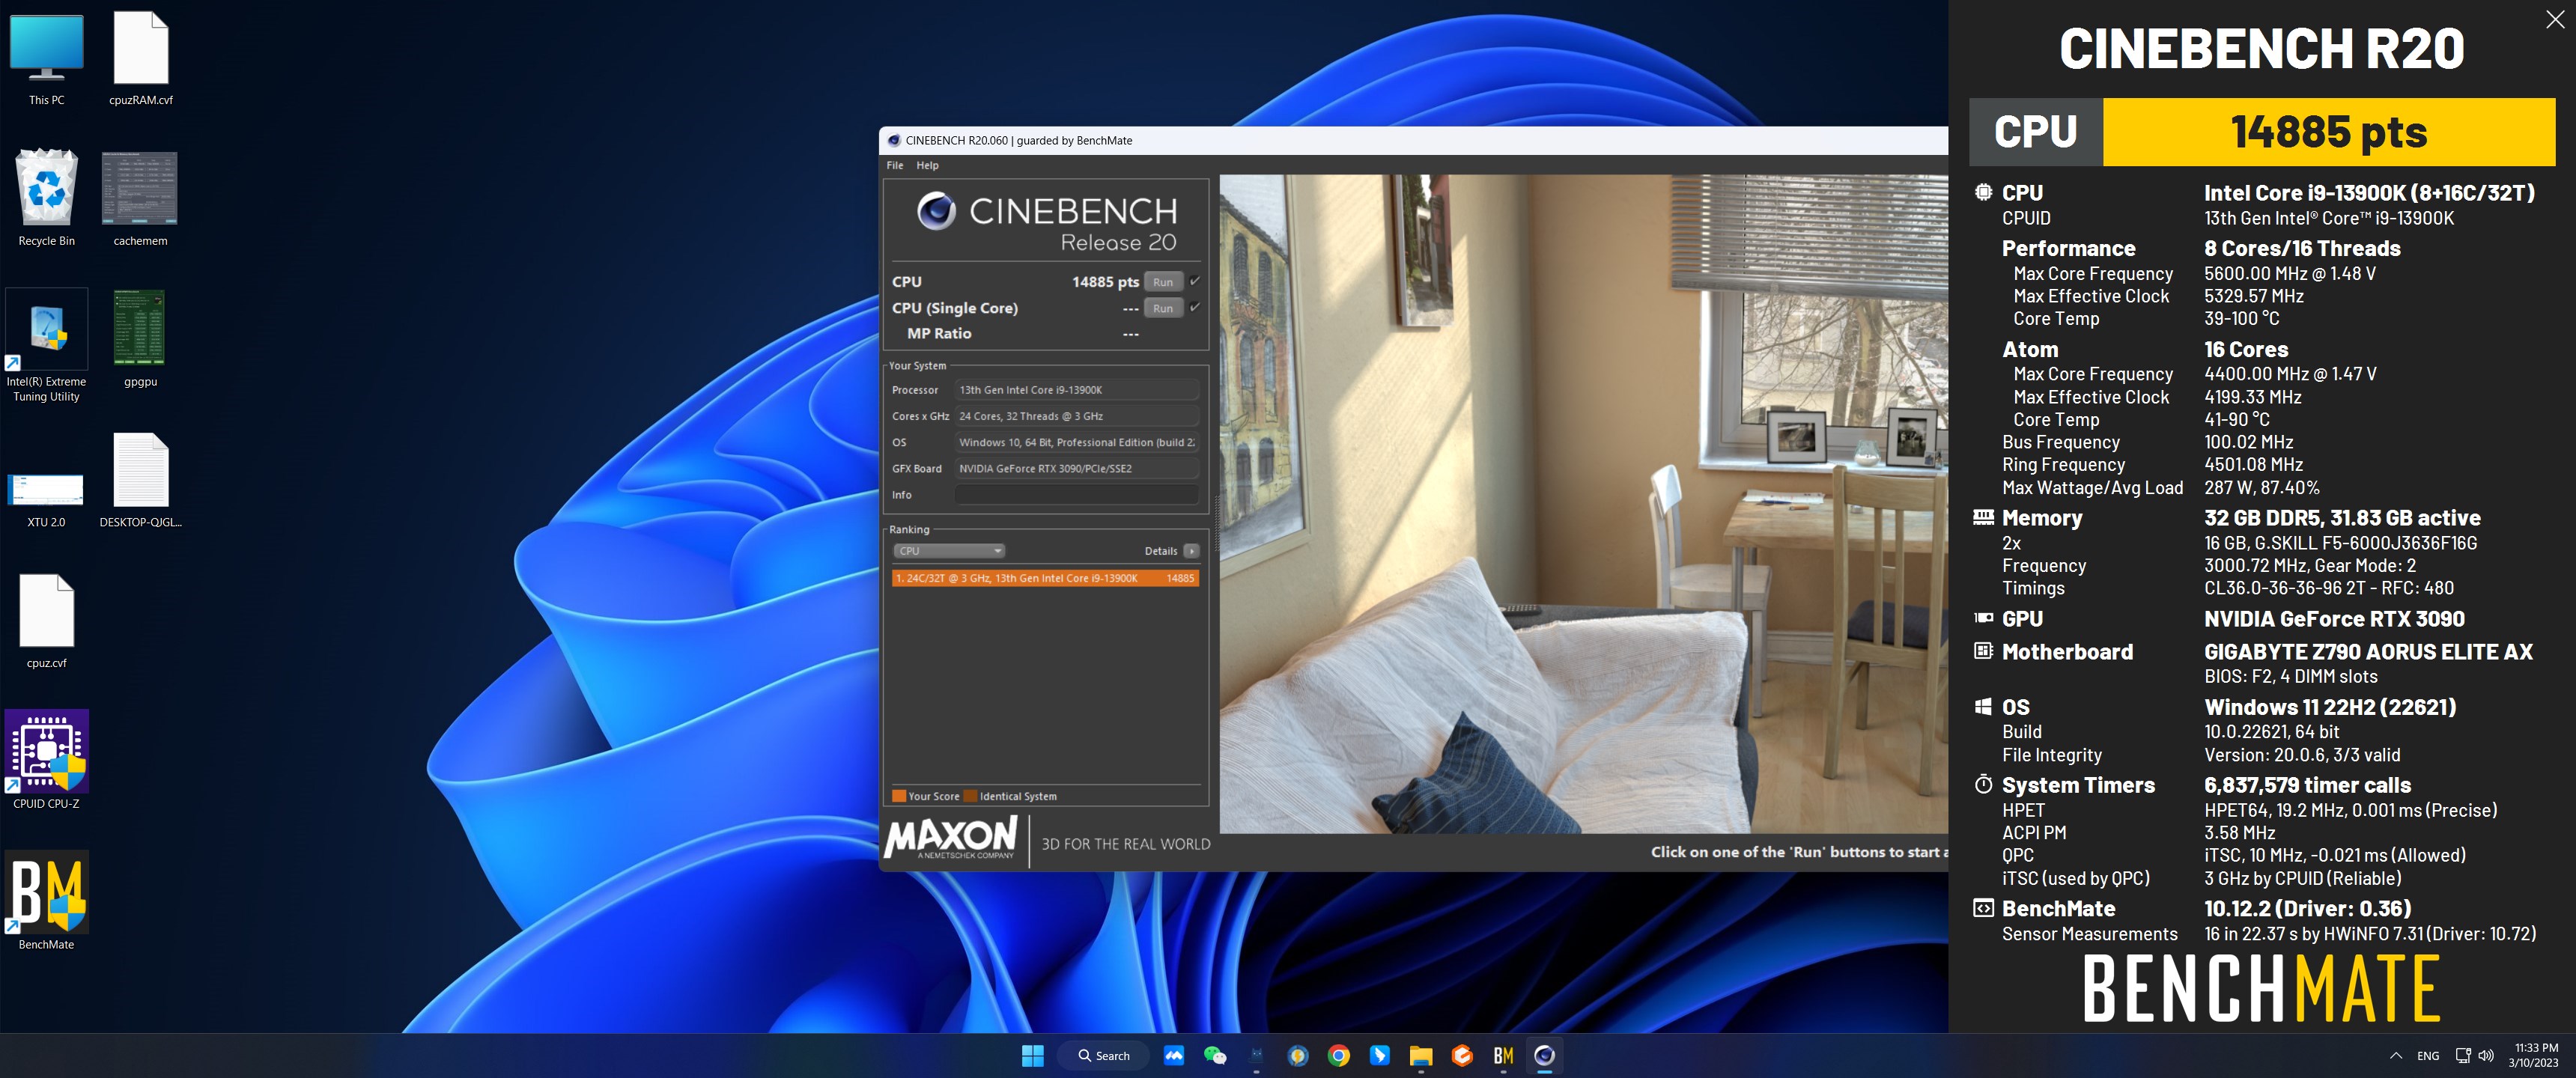Click the Max Wattage 287 W value
Screen dimensions: 2576x1078
click(2261, 488)
